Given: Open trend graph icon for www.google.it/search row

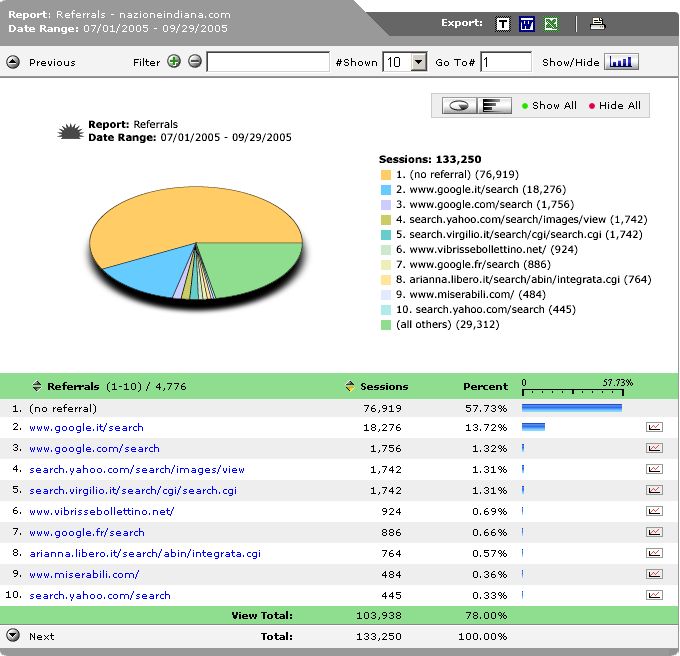Looking at the screenshot, I should pos(655,427).
